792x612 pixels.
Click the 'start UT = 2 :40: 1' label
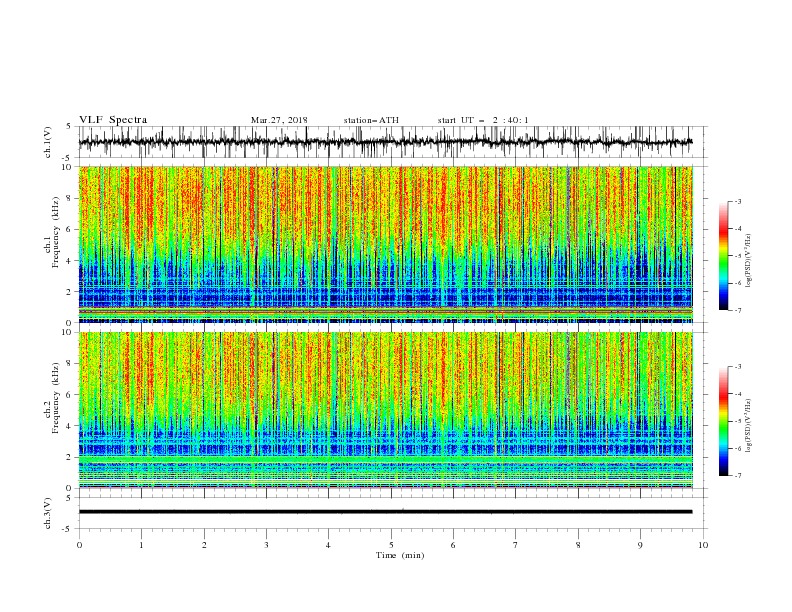483,120
